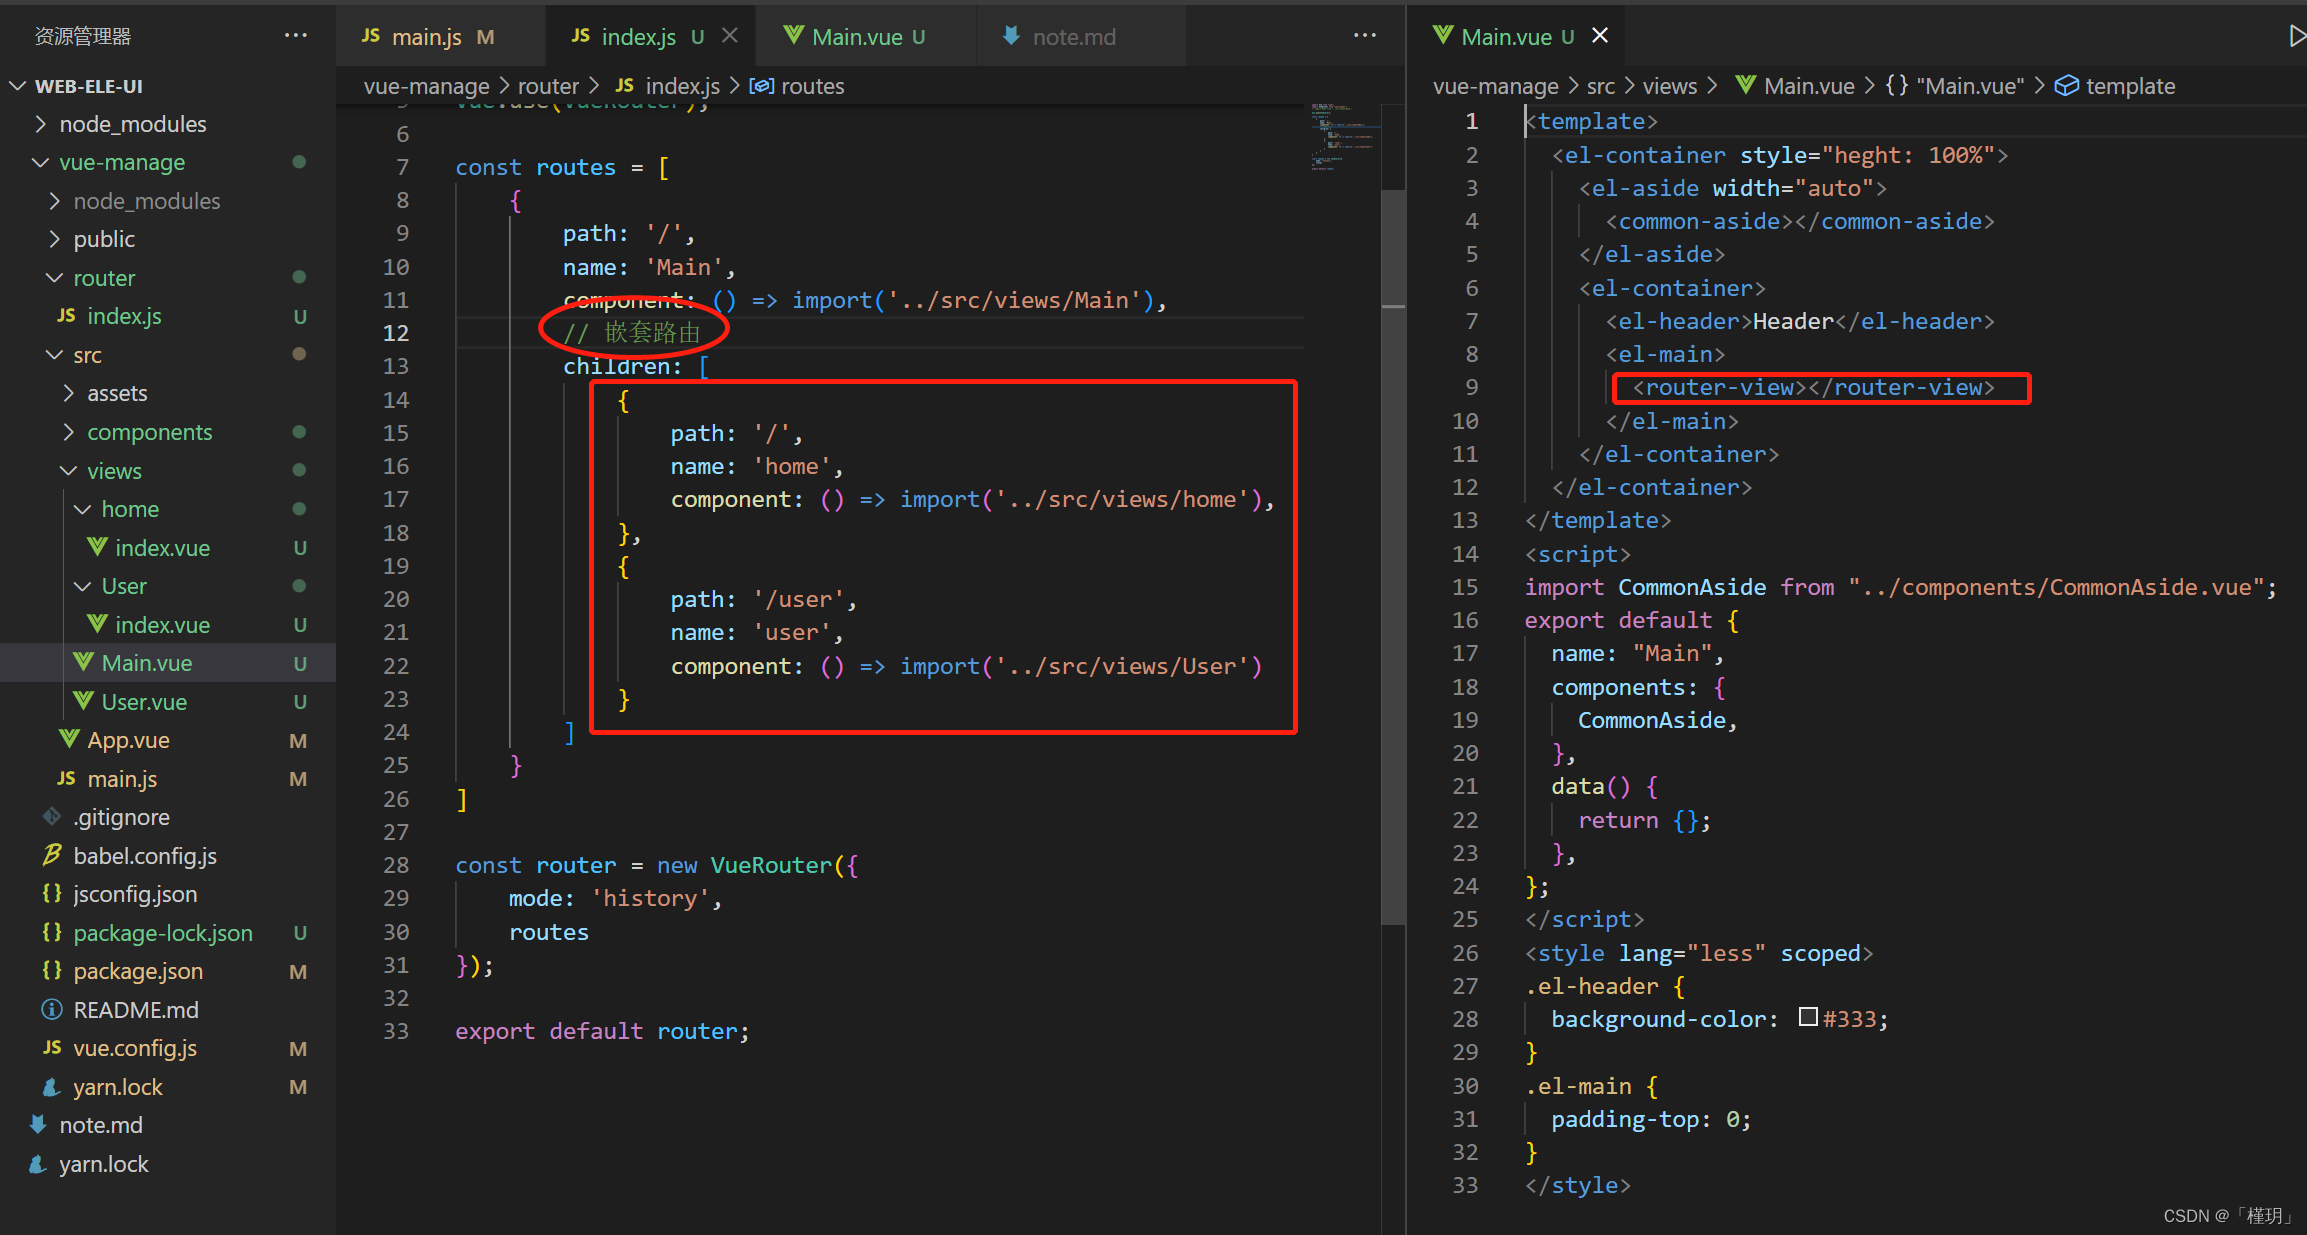
Task: Open left editor group more actions menu
Action: pos(1364,36)
